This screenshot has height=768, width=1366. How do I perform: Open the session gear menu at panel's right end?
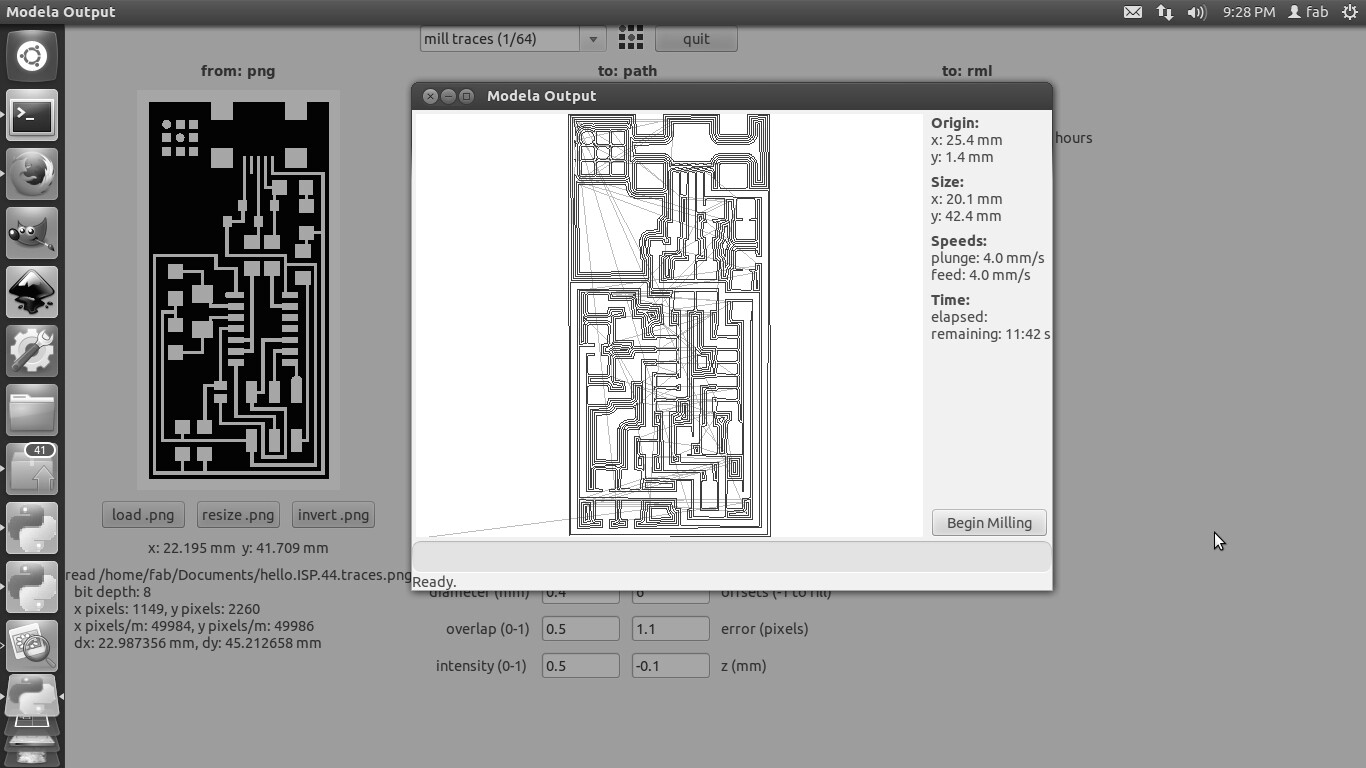[x=1349, y=12]
